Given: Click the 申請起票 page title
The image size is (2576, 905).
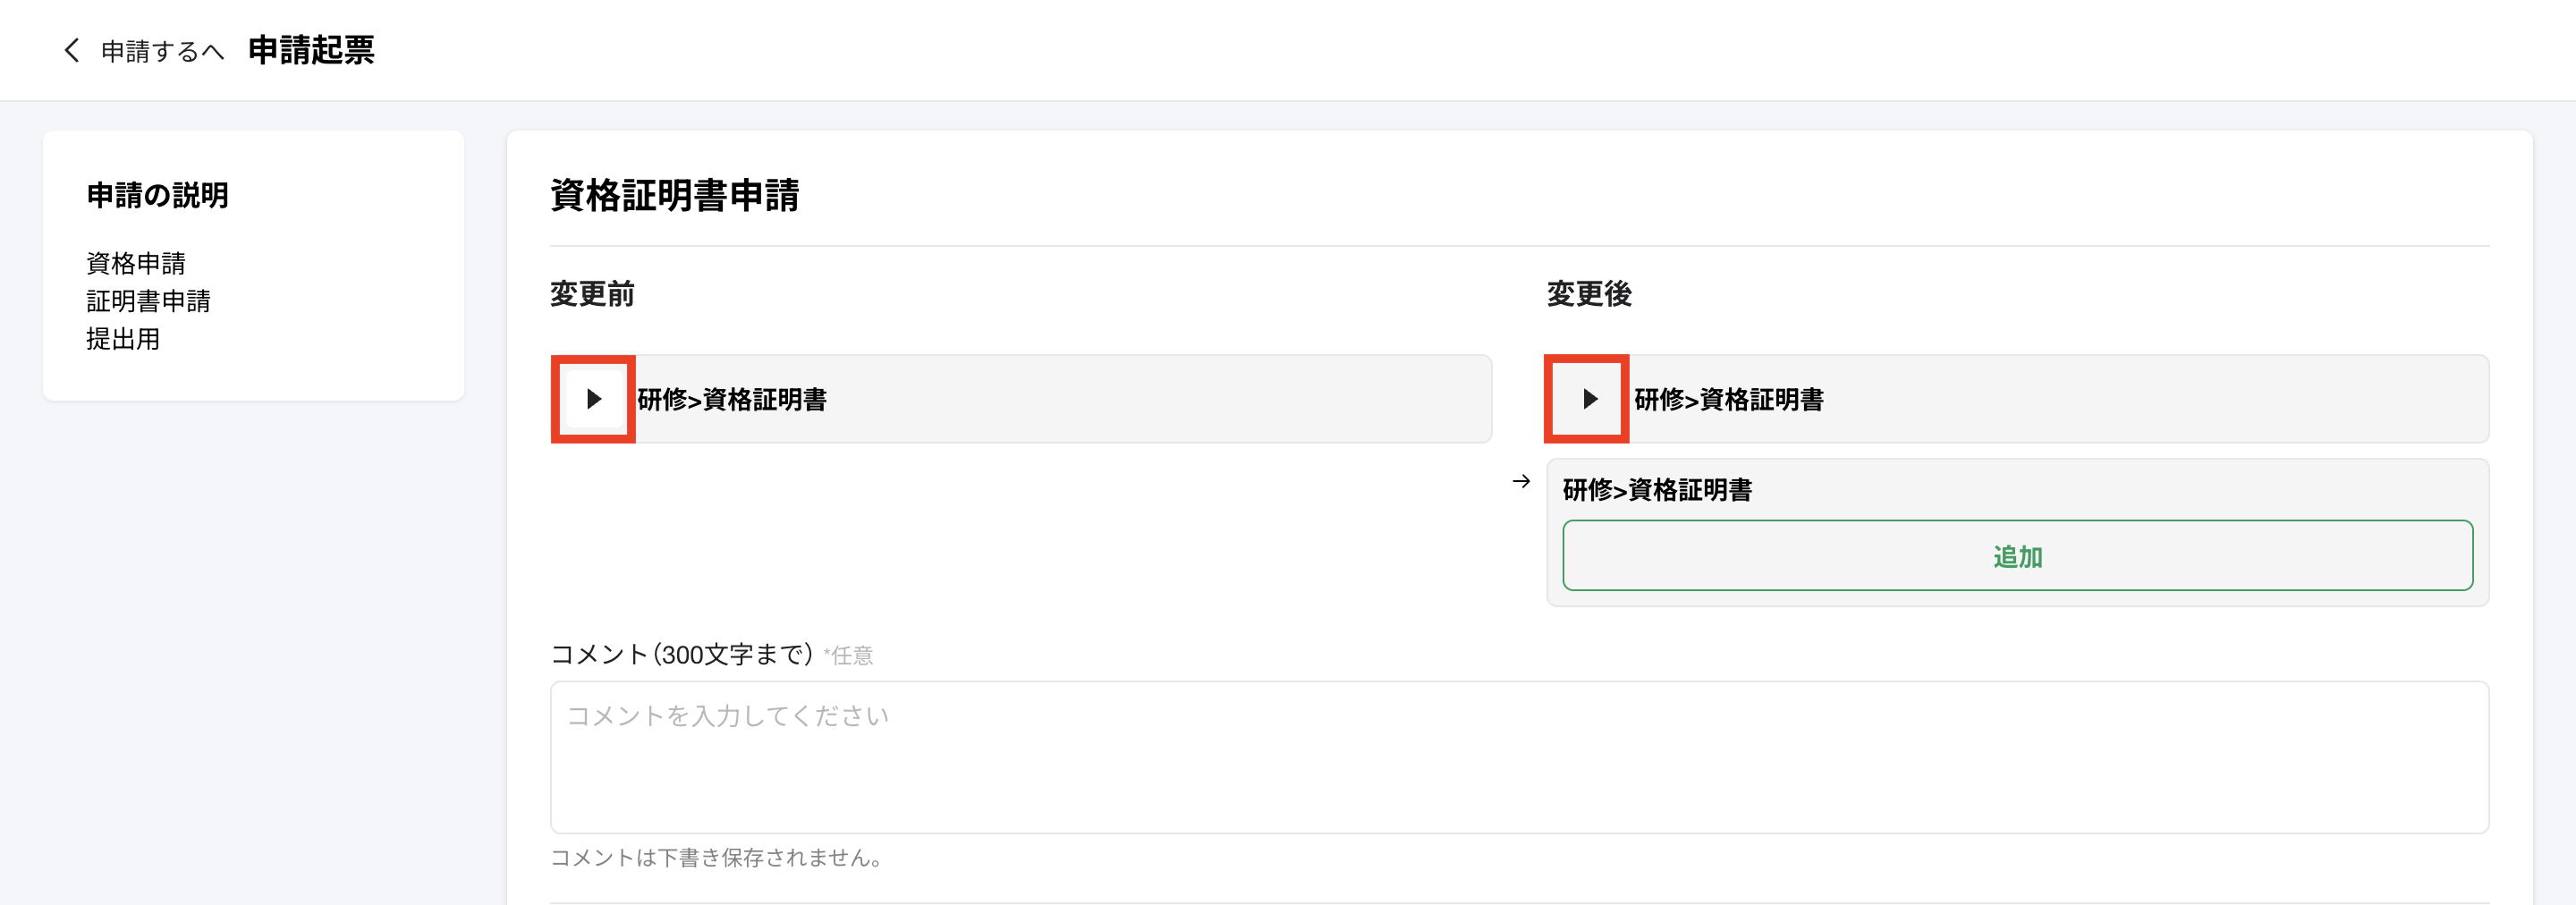Looking at the screenshot, I should [311, 50].
